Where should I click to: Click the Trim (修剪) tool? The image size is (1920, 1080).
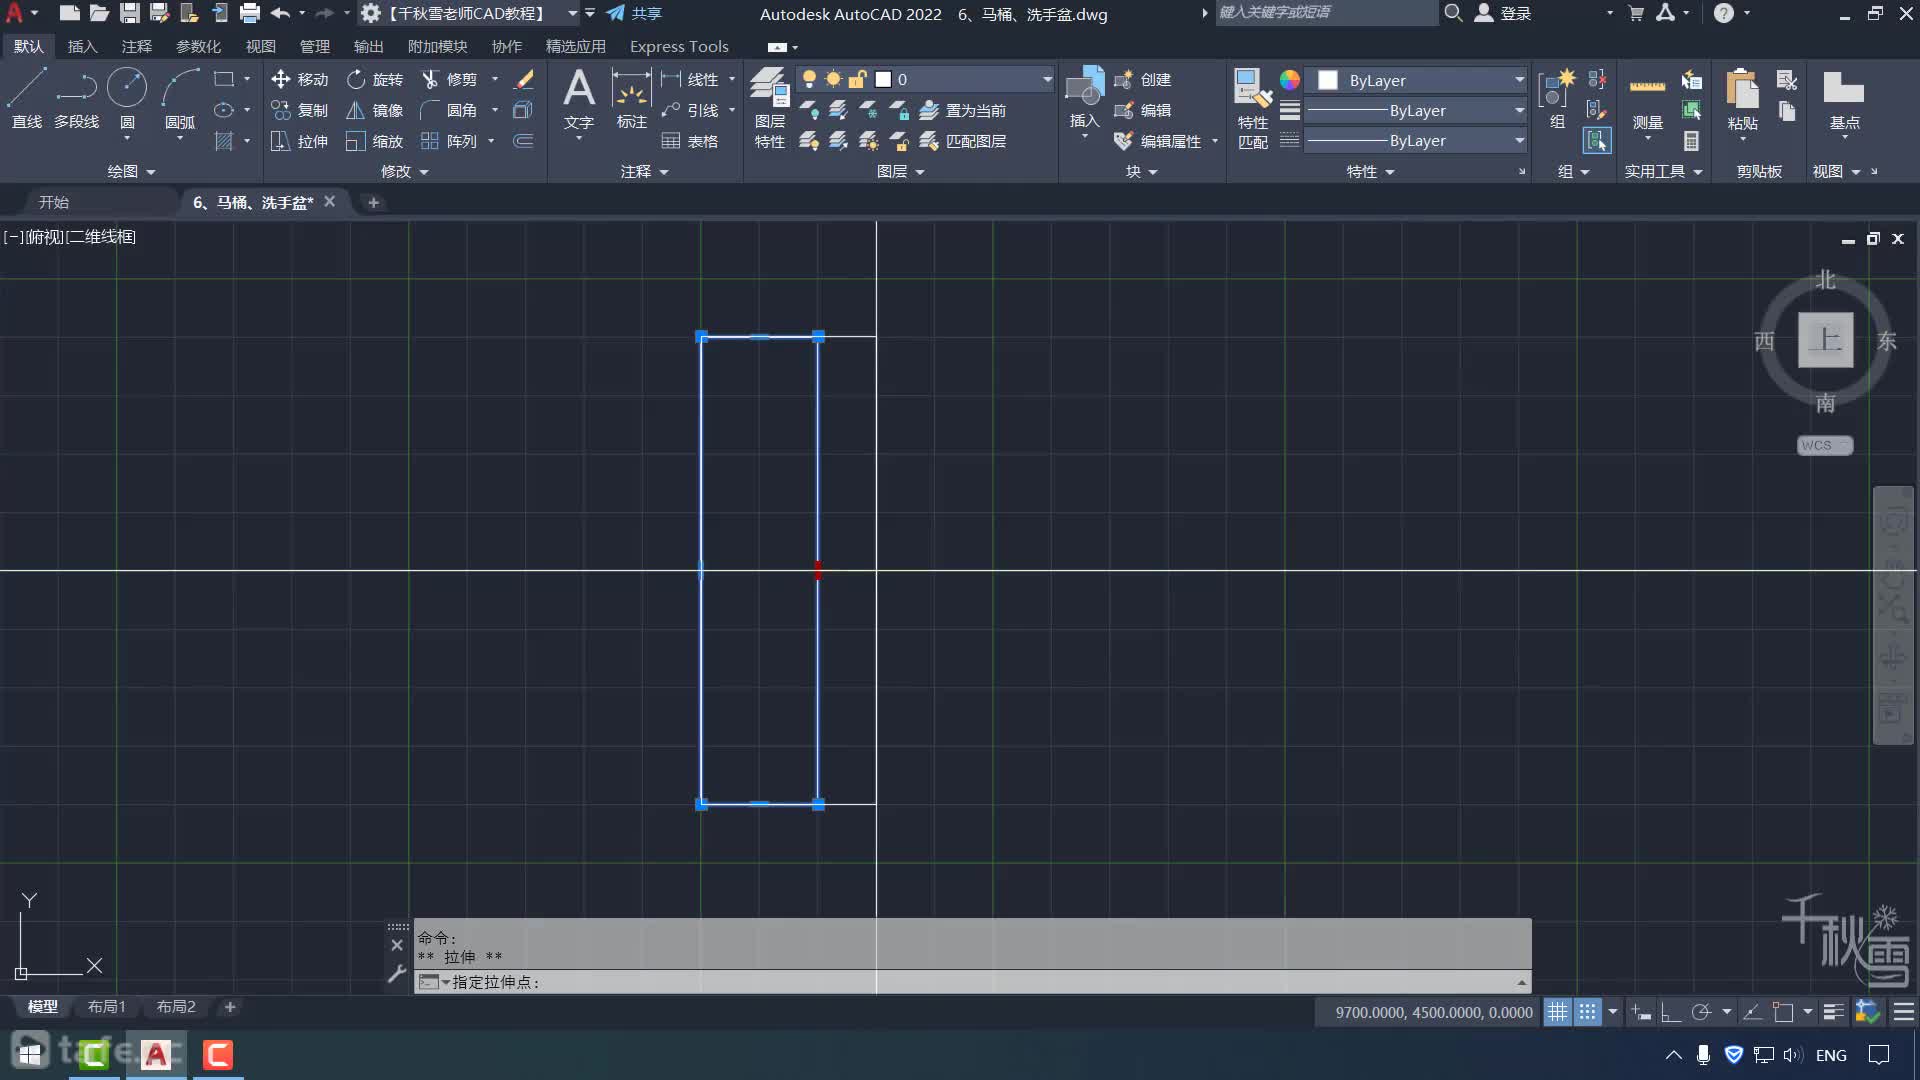[x=450, y=79]
